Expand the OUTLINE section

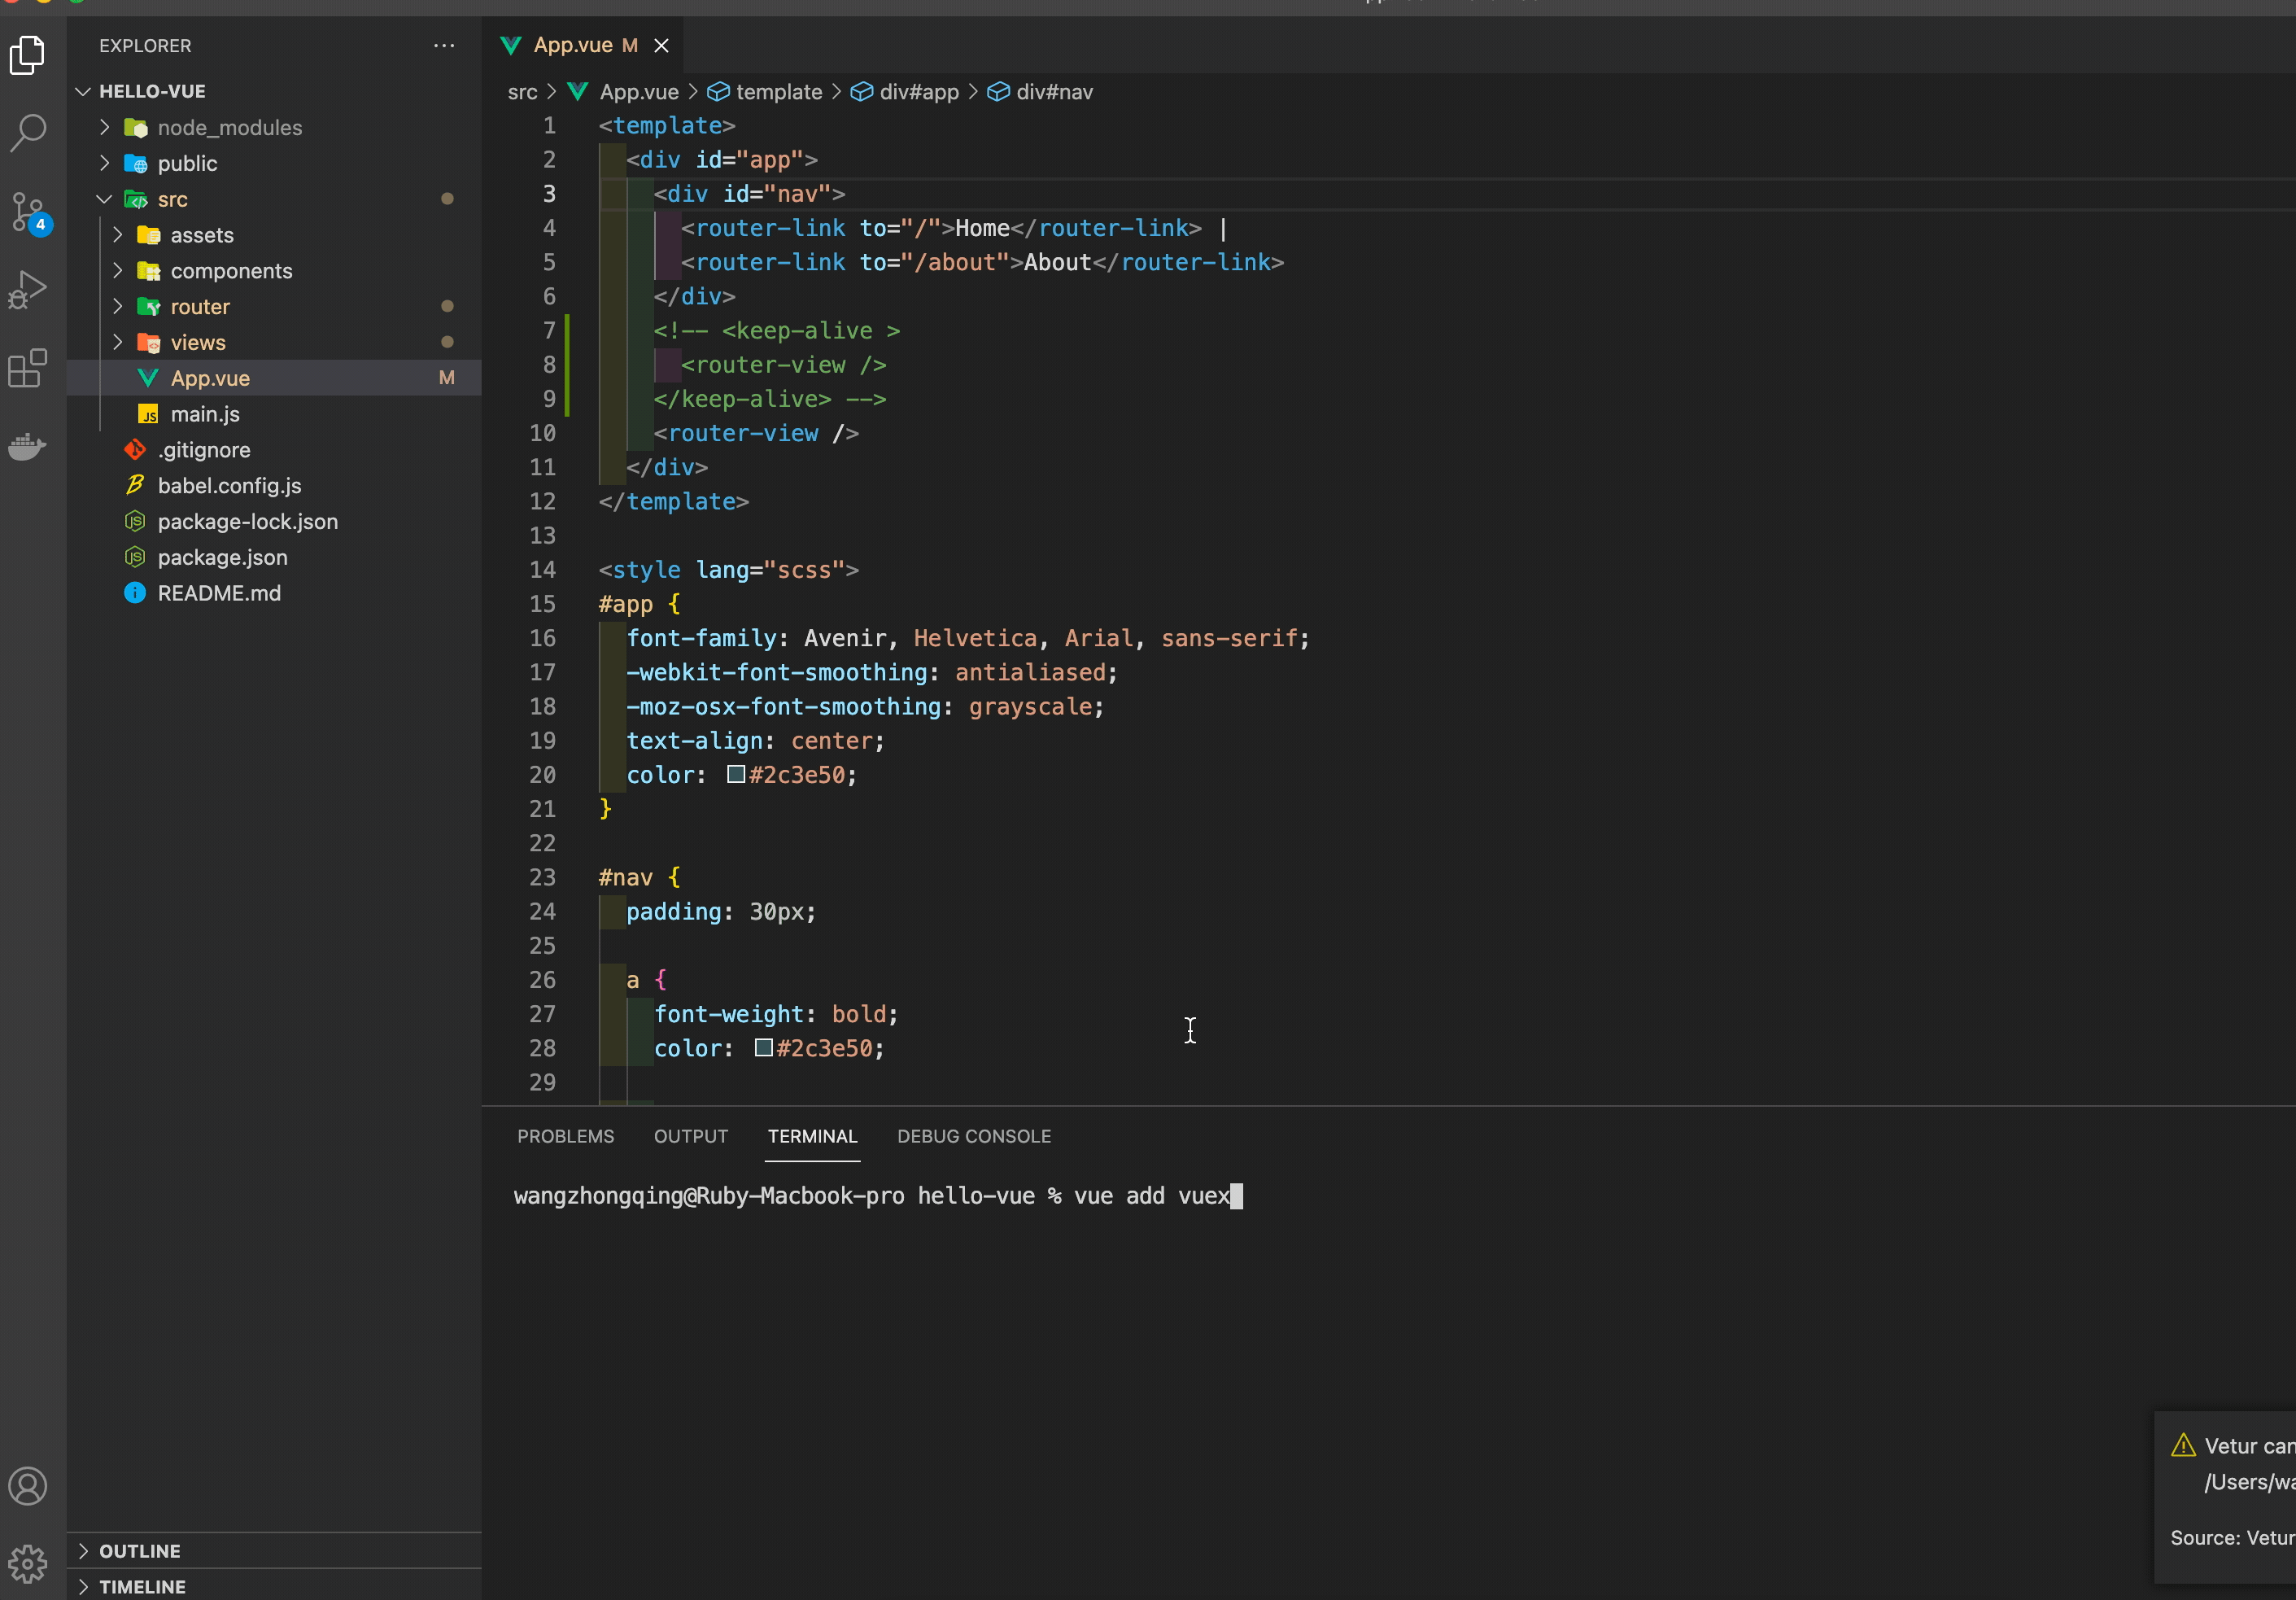[x=83, y=1551]
